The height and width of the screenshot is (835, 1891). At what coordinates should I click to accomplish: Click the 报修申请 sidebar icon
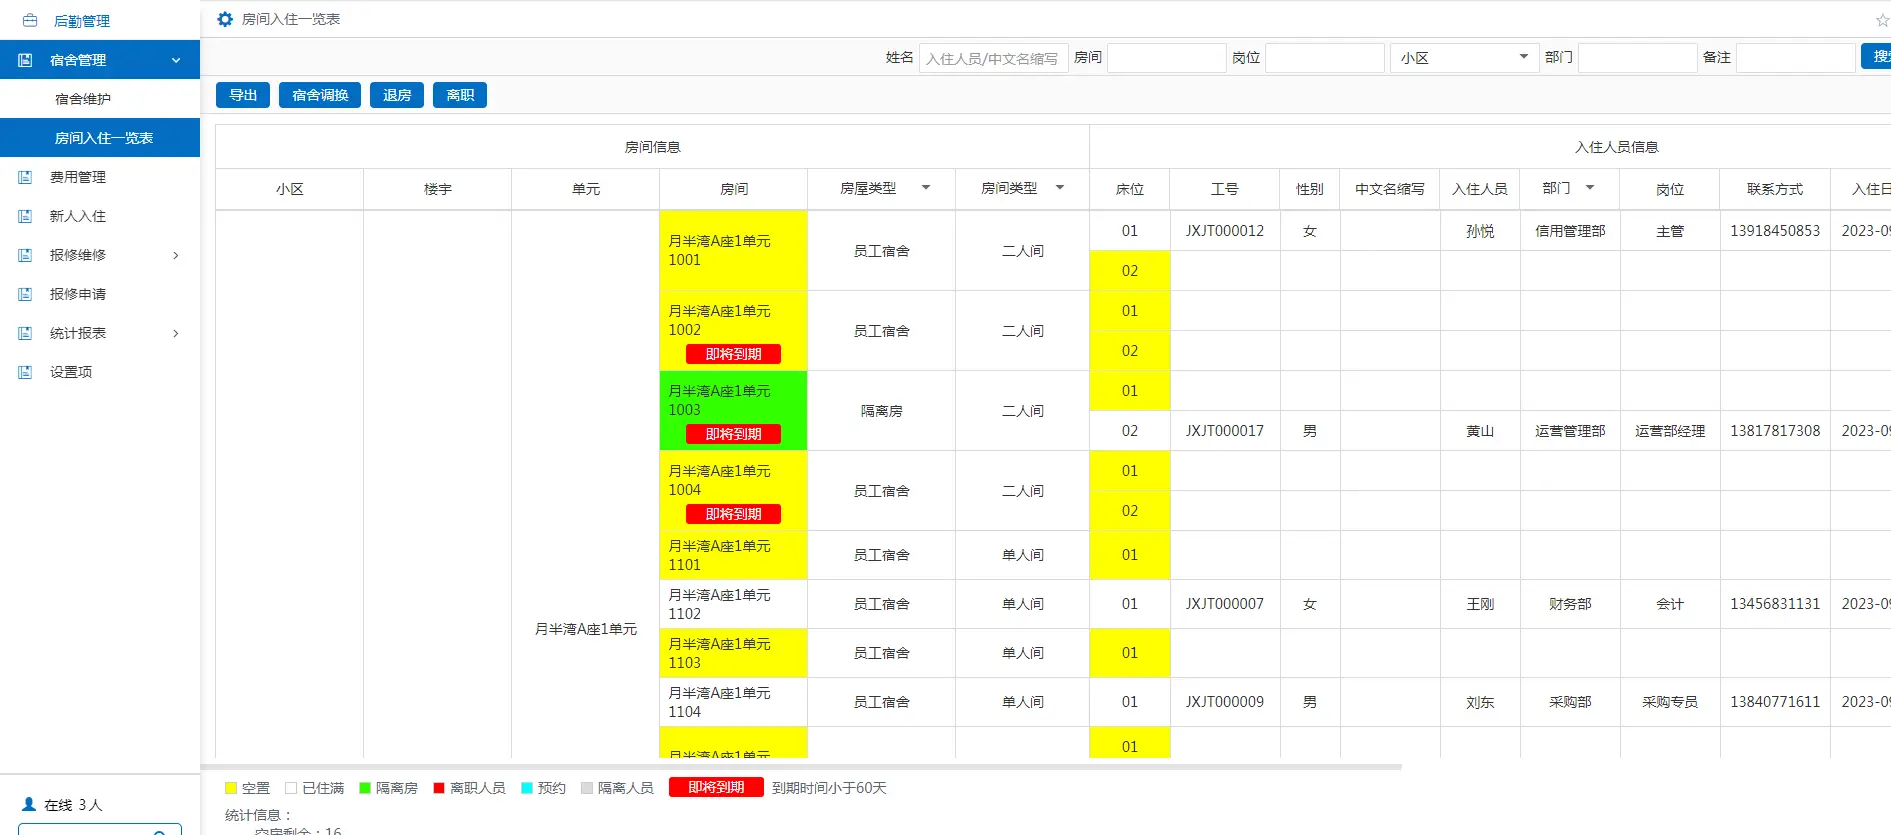pos(25,294)
